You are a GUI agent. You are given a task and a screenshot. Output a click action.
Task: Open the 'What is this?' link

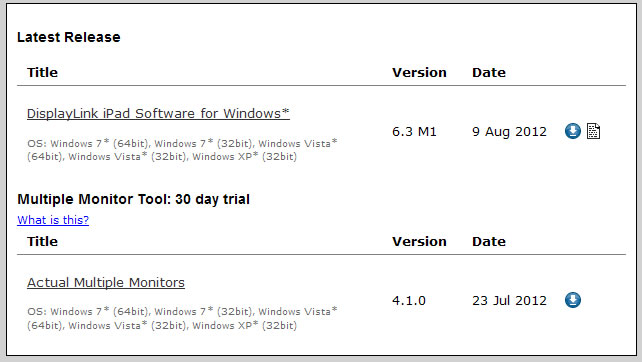click(x=53, y=220)
